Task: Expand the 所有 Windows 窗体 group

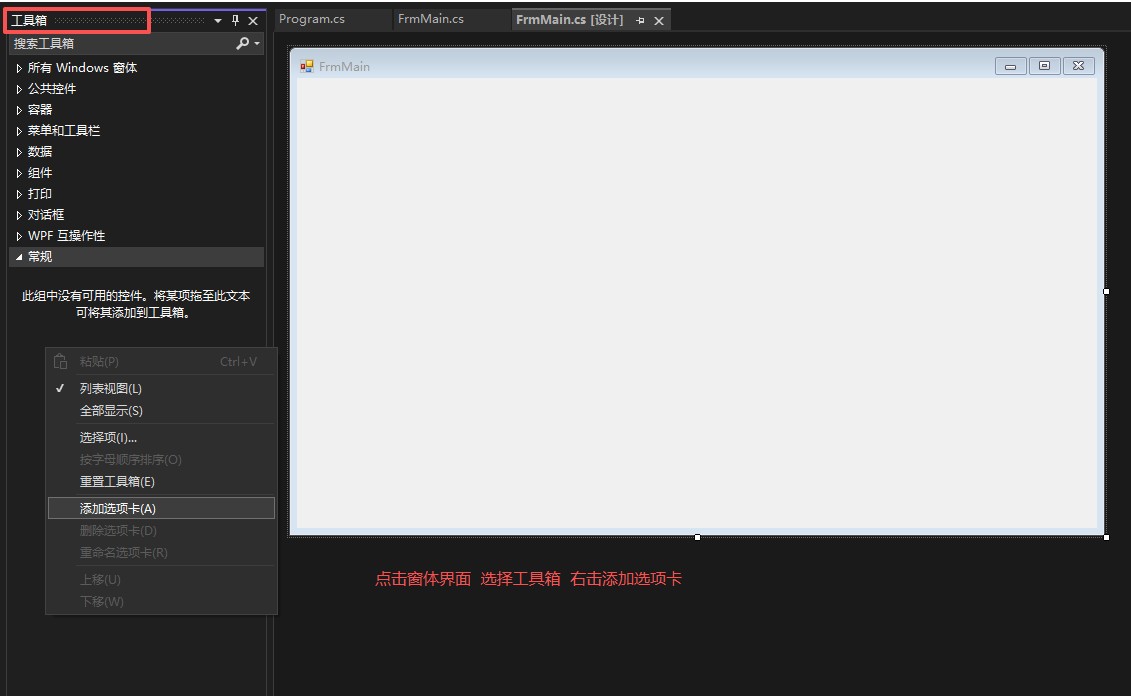Action: (19, 69)
